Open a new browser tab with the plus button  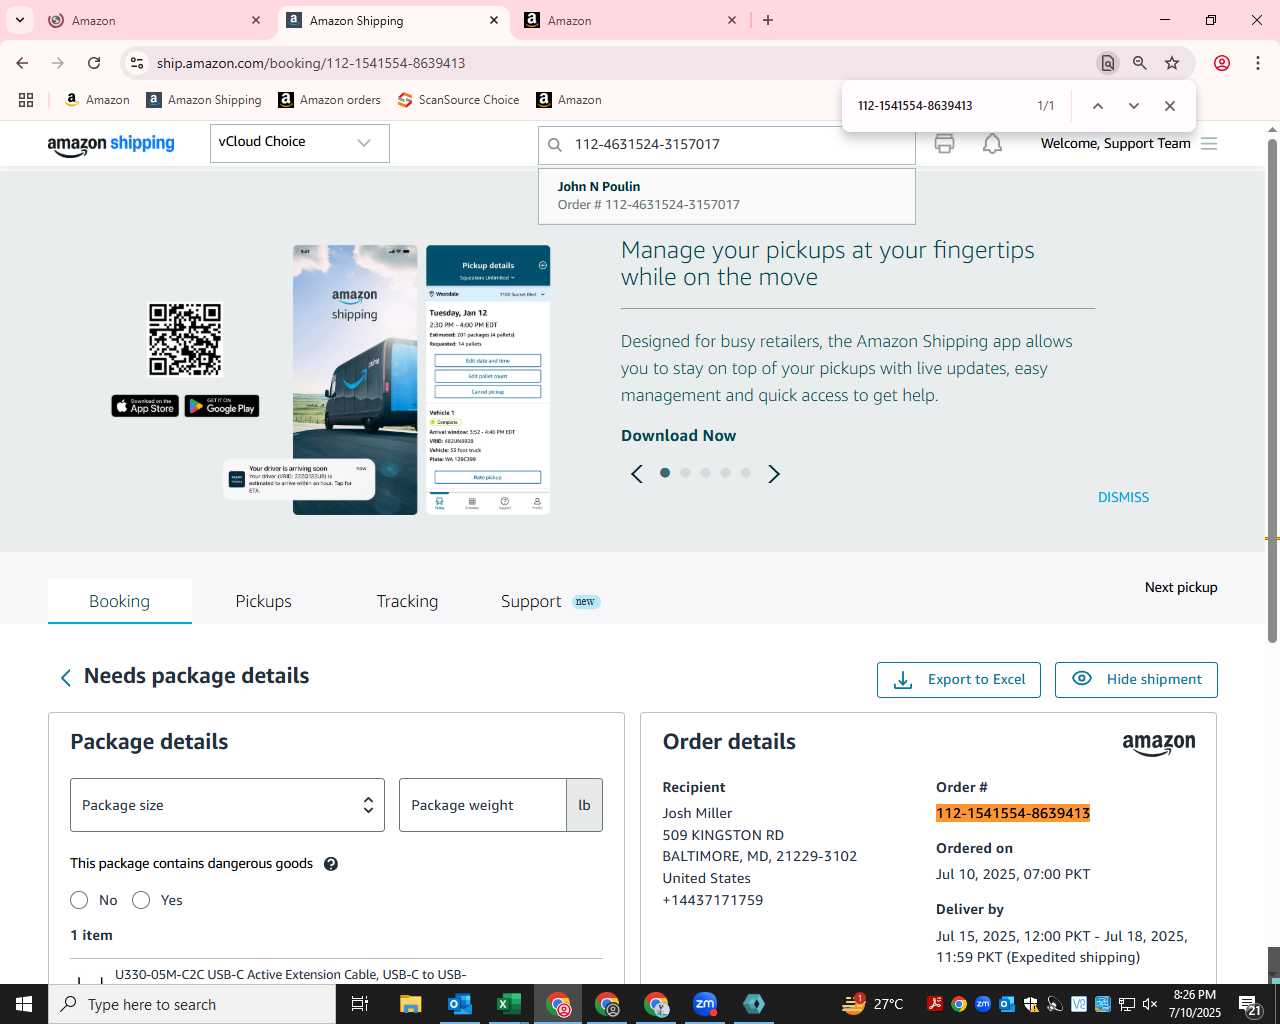(x=768, y=20)
